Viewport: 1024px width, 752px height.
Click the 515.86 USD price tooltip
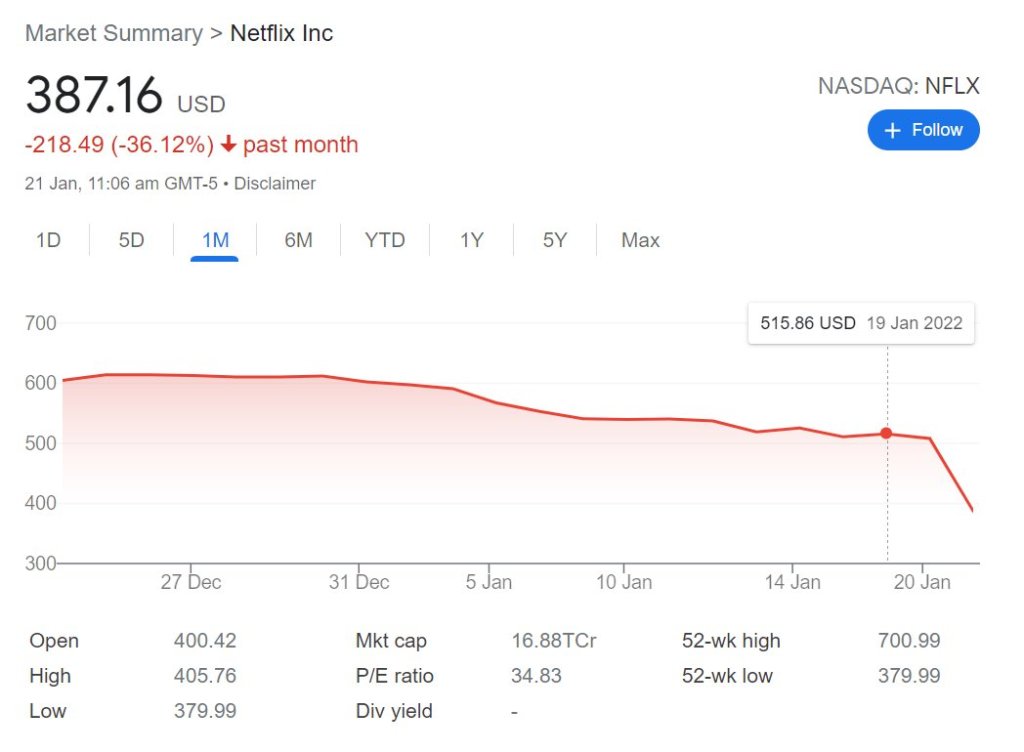(x=860, y=323)
